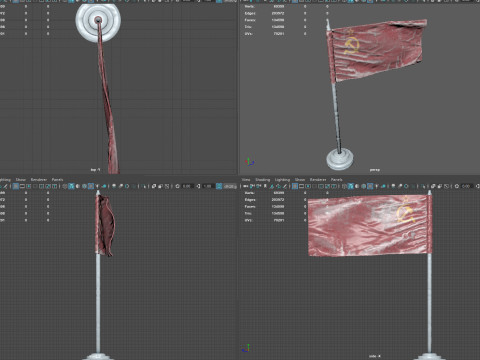Open Panels menu in front view panel
This screenshot has height=360, width=480.
point(57,179)
